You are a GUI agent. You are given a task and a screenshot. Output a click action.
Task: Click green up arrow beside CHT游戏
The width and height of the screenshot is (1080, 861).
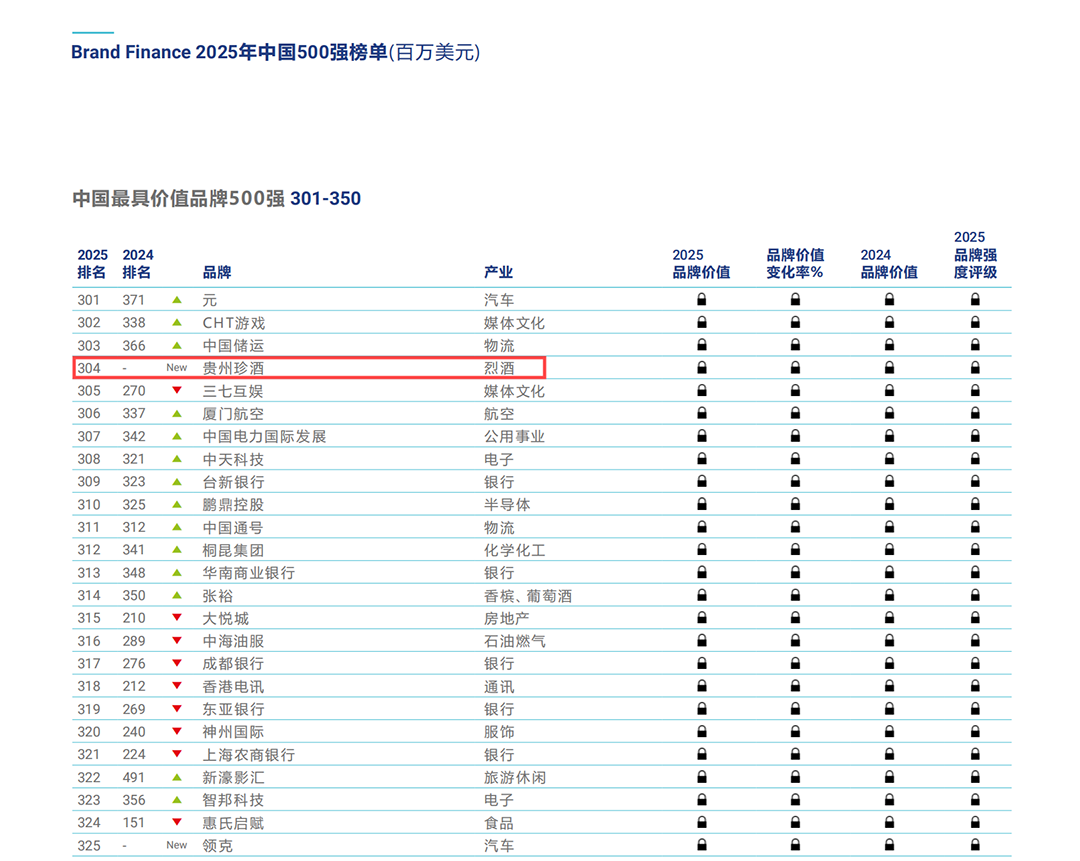(x=177, y=322)
